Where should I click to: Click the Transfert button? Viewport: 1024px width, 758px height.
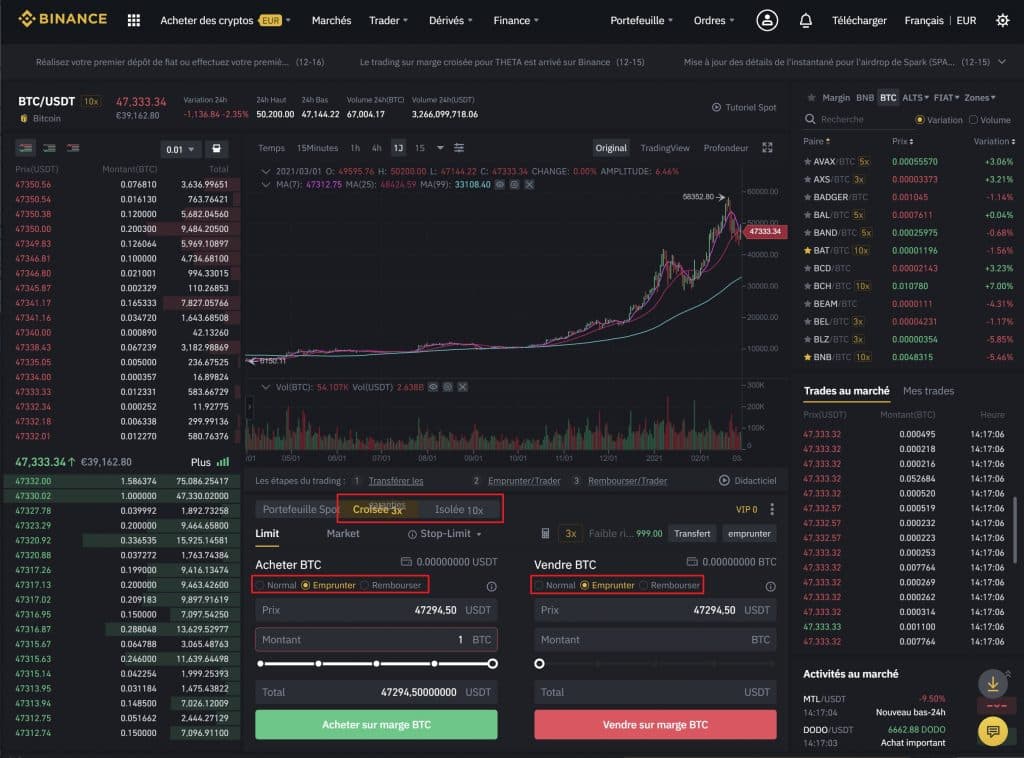692,533
